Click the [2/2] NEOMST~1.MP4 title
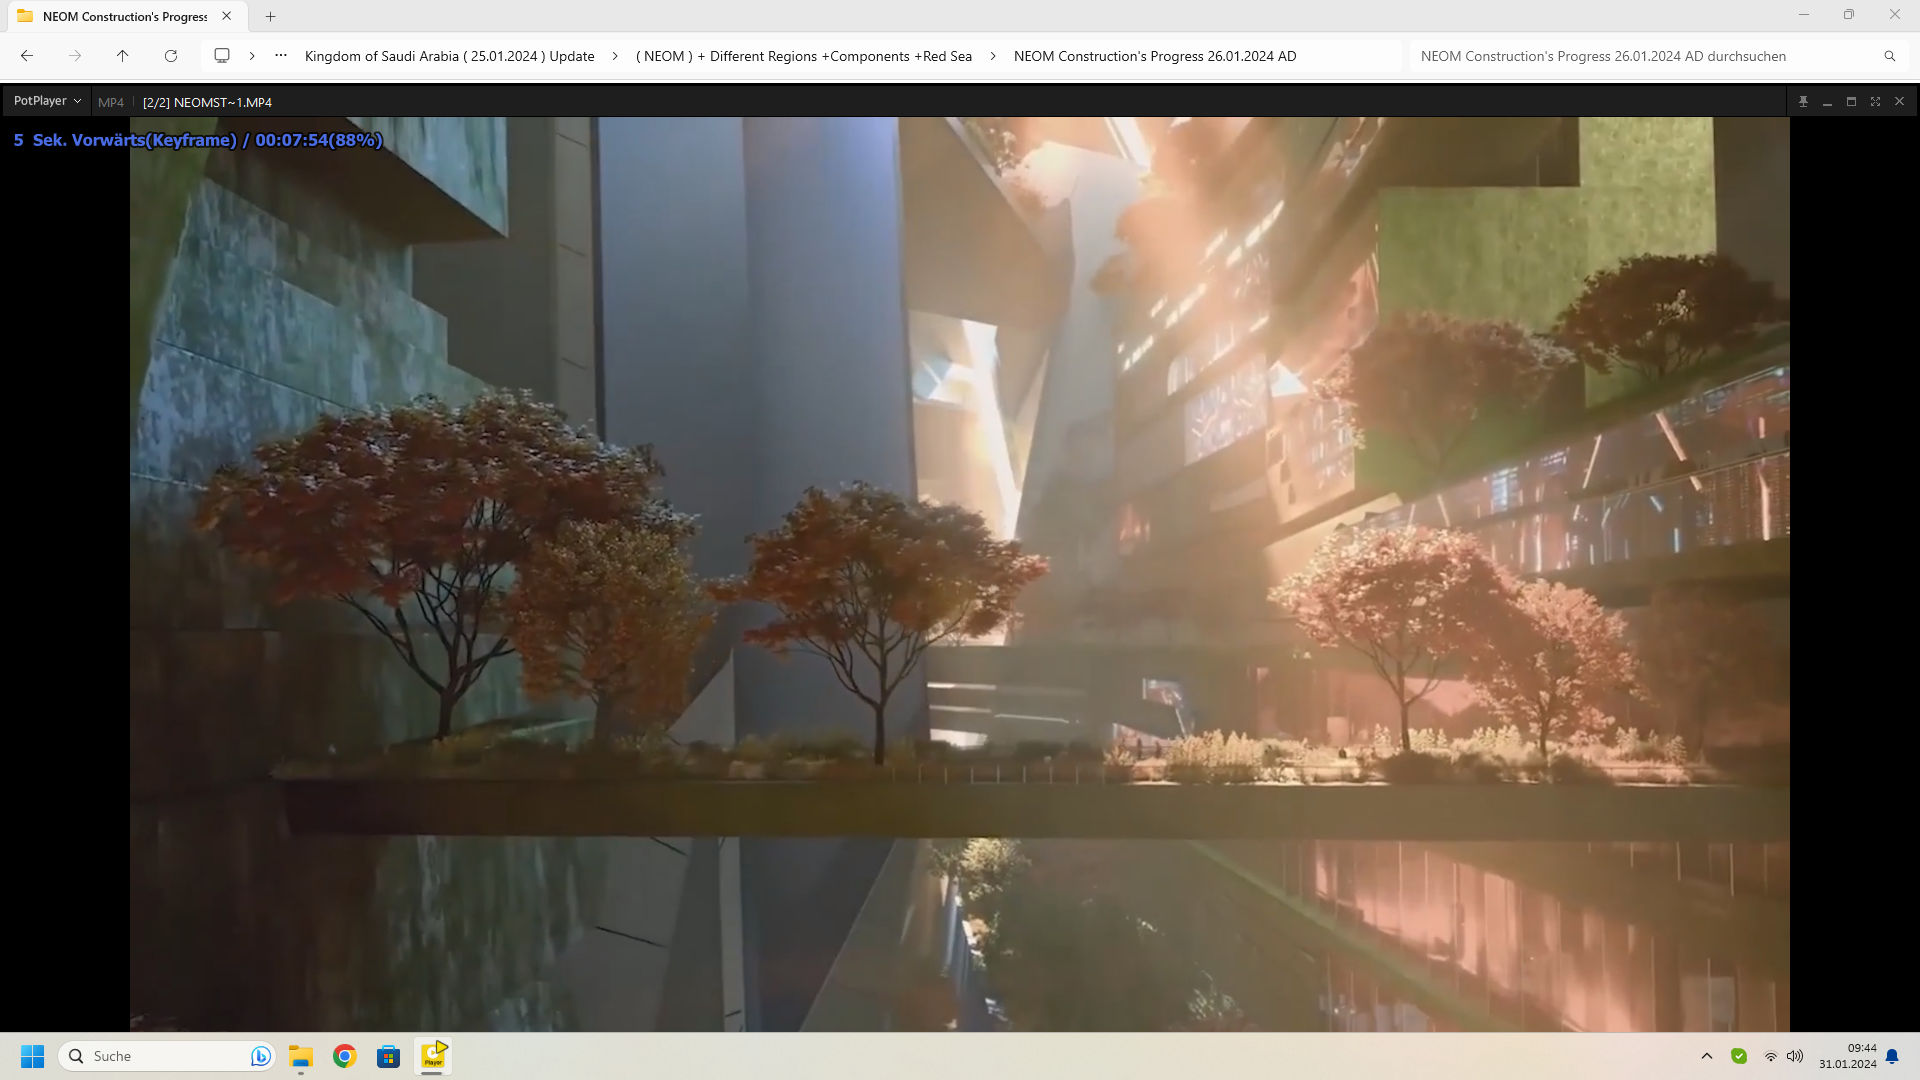This screenshot has width=1920, height=1080. [207, 102]
